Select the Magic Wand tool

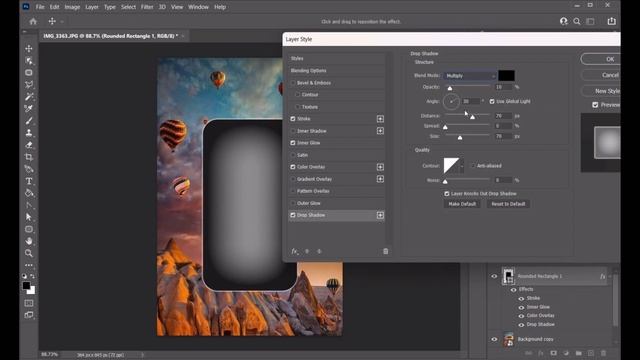pyautogui.click(x=29, y=97)
